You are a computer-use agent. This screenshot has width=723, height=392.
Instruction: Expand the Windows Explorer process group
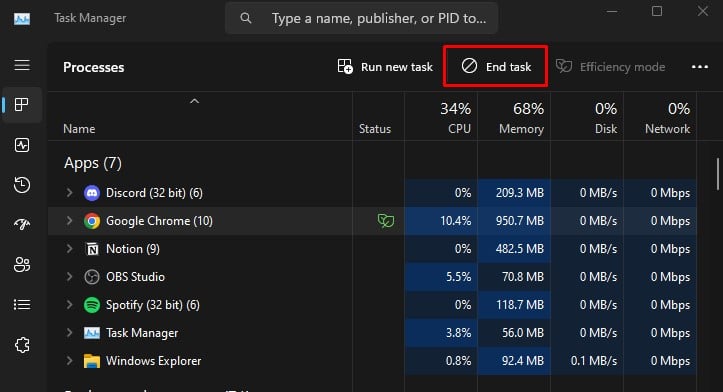click(69, 361)
